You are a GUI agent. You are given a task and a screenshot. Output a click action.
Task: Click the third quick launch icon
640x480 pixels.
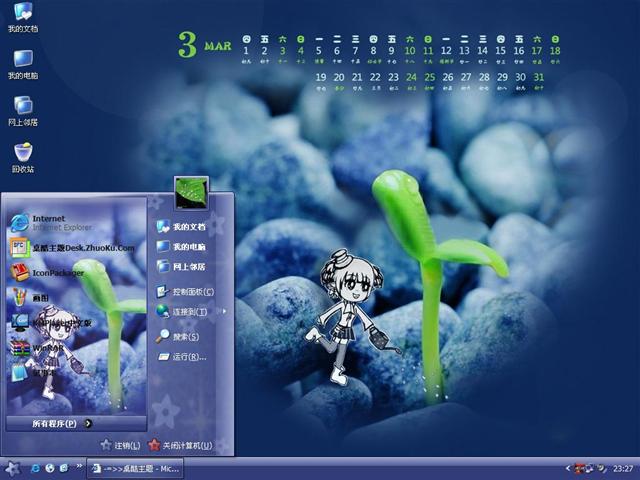pyautogui.click(x=64, y=468)
